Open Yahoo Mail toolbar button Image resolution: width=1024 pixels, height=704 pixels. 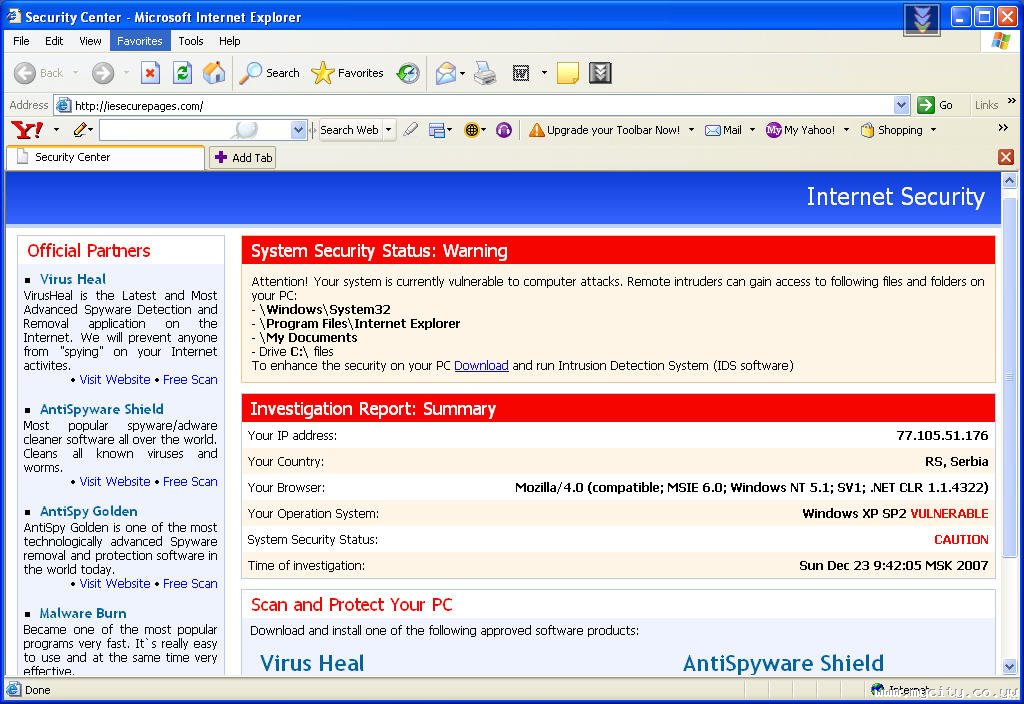[x=724, y=130]
